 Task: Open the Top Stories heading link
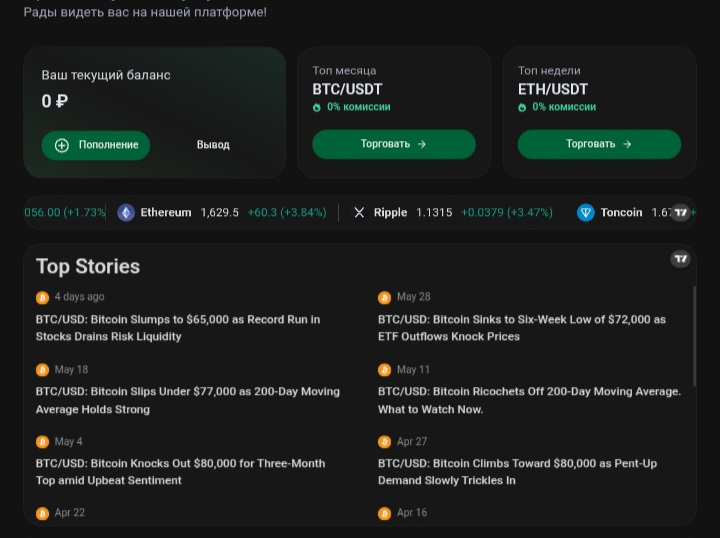point(88,266)
